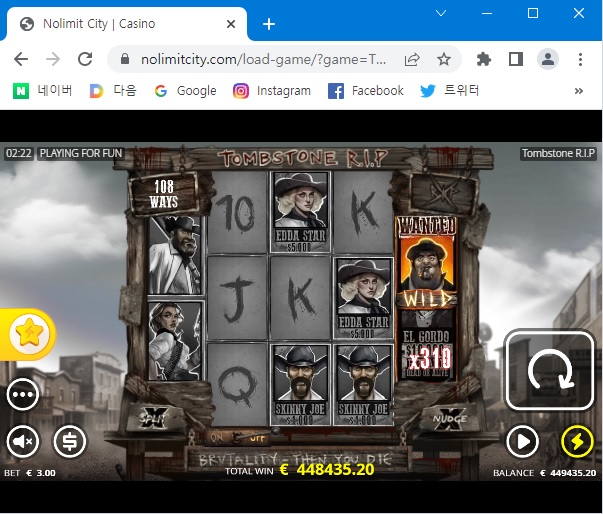Click the xNudge sign

[x=449, y=418]
